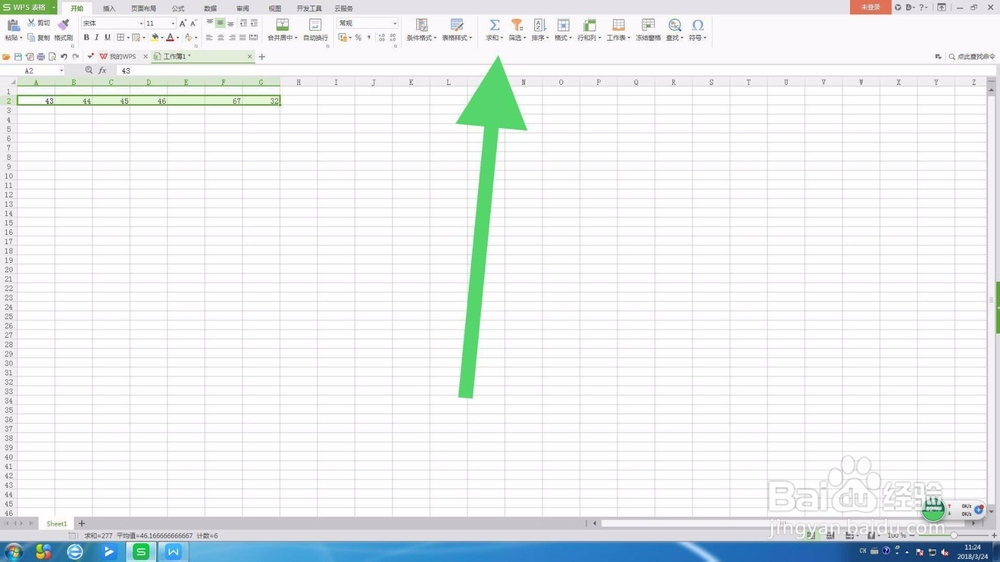Image resolution: width=1000 pixels, height=562 pixels.
Task: Toggle Bold formatting
Action: click(x=86, y=38)
